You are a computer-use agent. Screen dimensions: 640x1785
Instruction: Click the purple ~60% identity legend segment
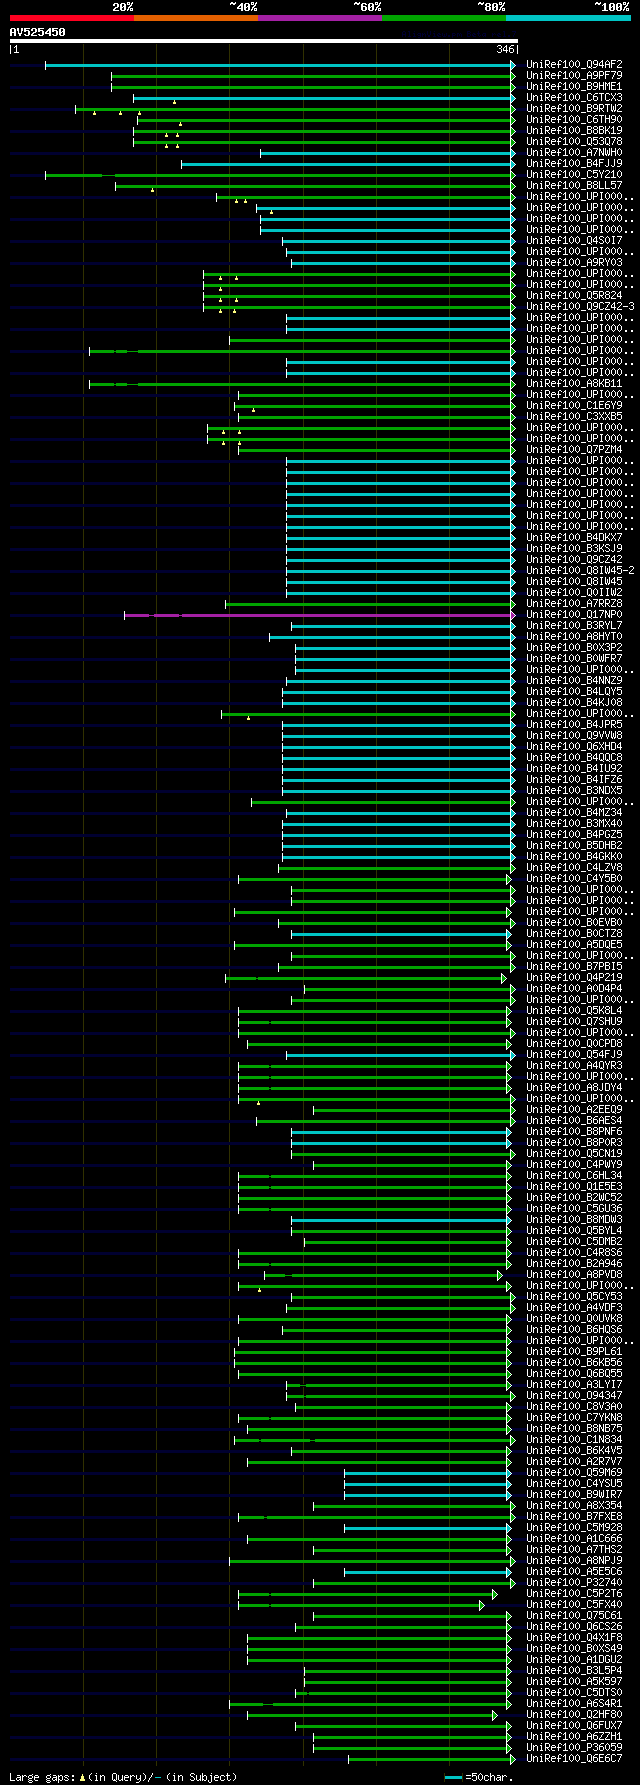click(x=319, y=18)
